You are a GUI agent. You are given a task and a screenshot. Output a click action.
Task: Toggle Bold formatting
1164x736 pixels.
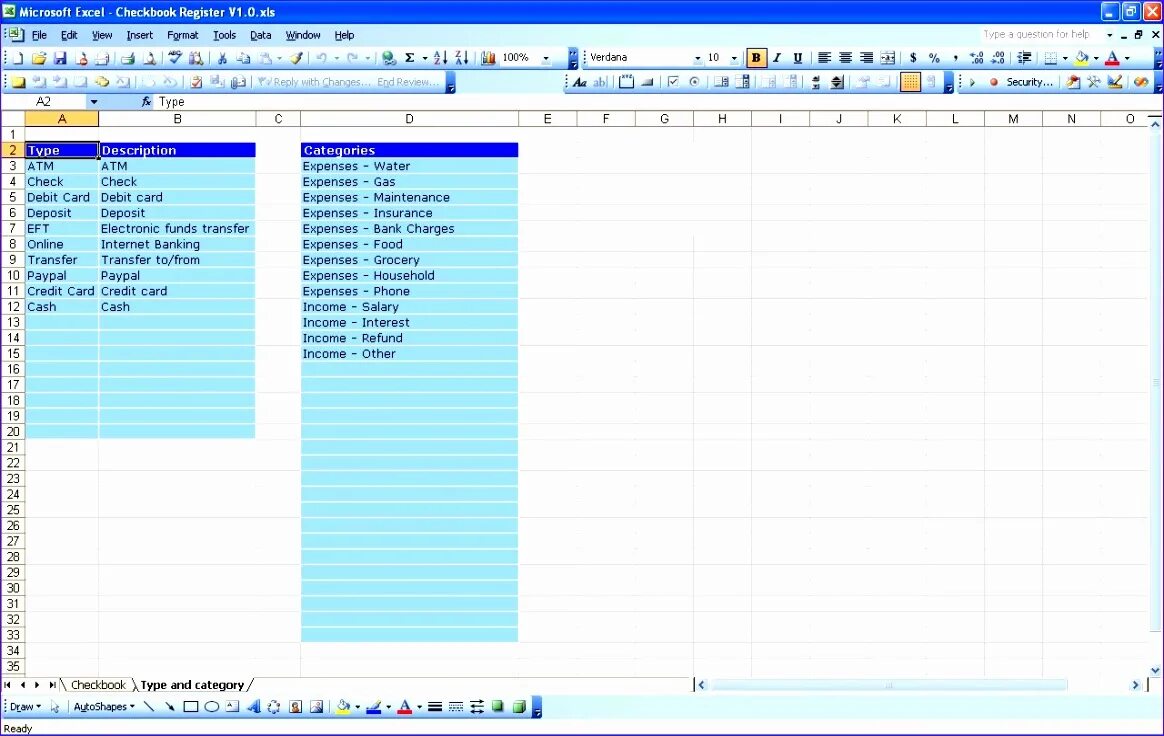click(x=756, y=58)
